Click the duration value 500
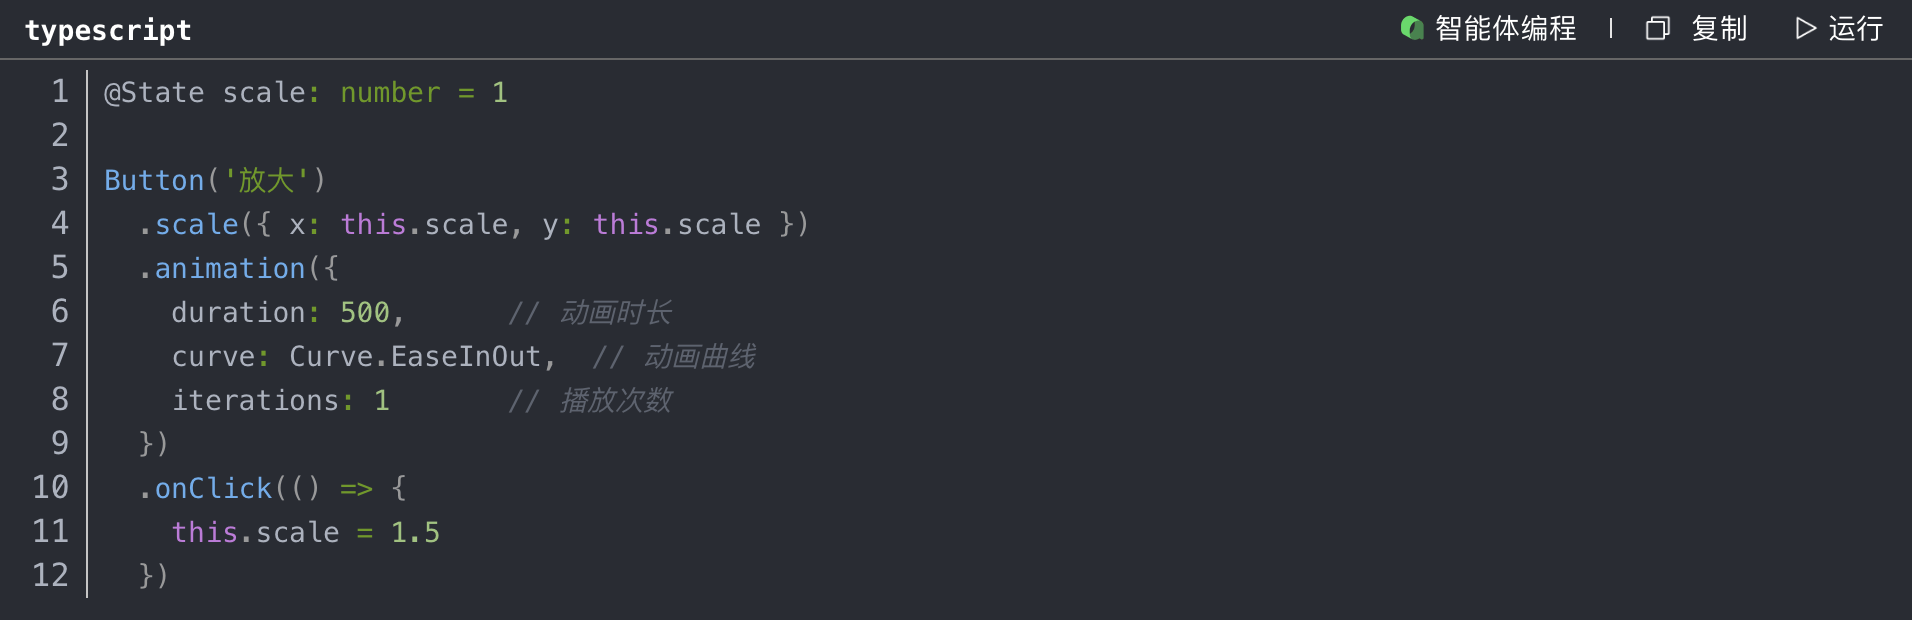This screenshot has width=1912, height=620. coord(364,313)
